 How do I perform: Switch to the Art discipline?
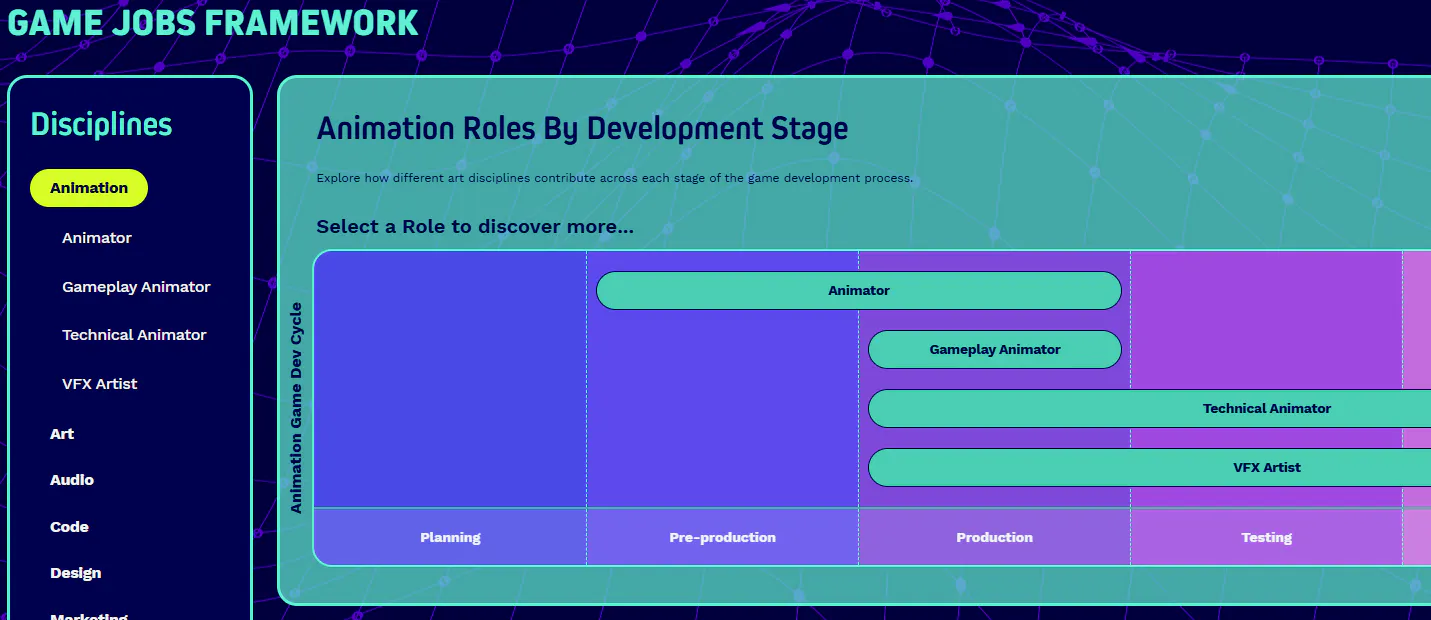(62, 434)
